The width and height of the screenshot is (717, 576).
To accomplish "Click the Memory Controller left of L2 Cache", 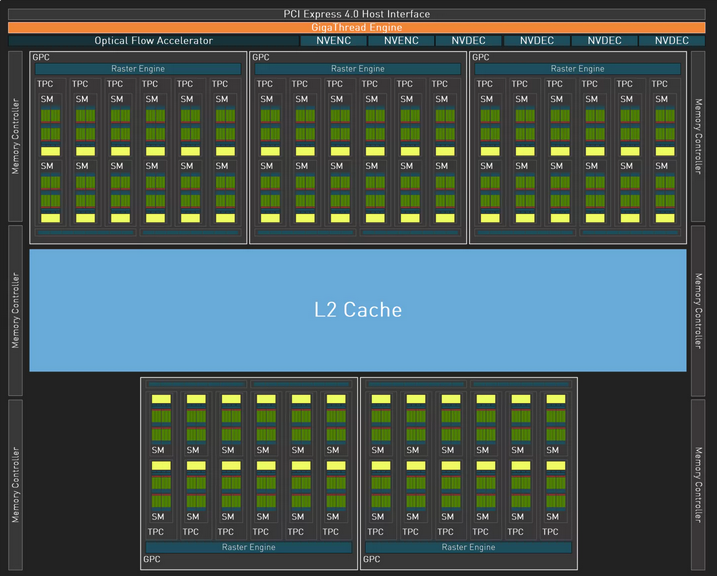I will (x=16, y=310).
